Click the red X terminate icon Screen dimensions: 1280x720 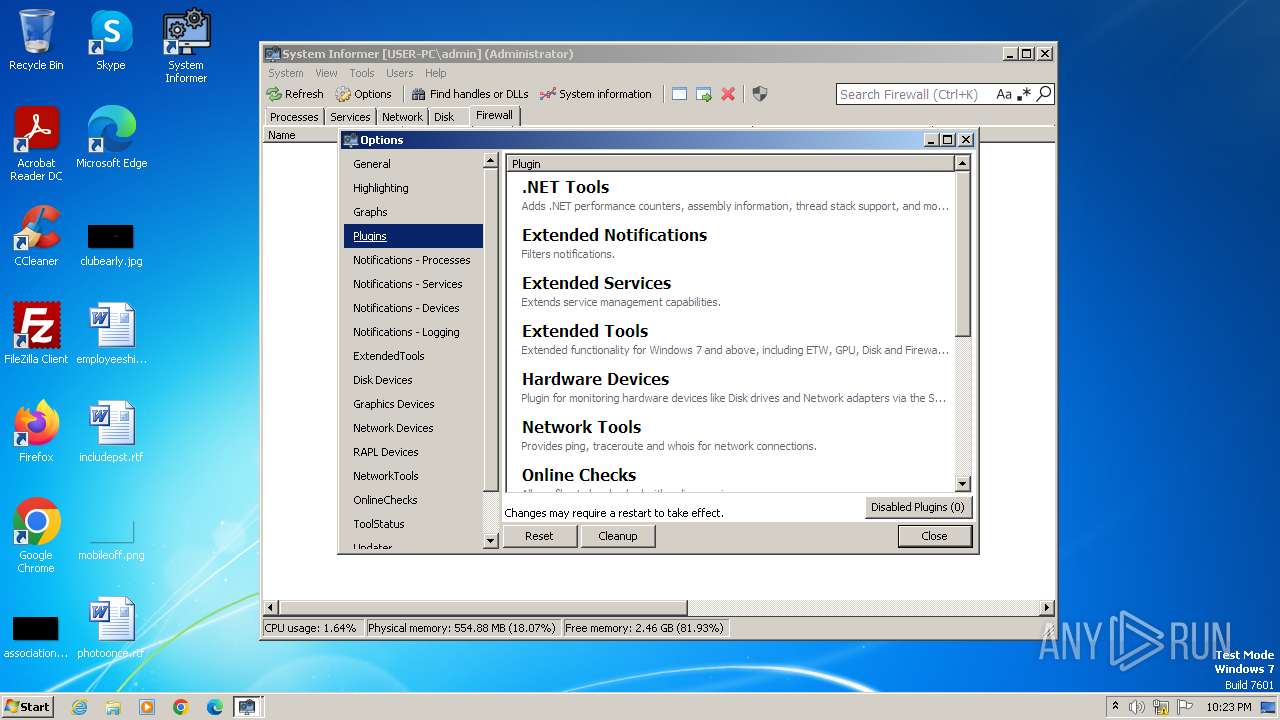[x=728, y=94]
